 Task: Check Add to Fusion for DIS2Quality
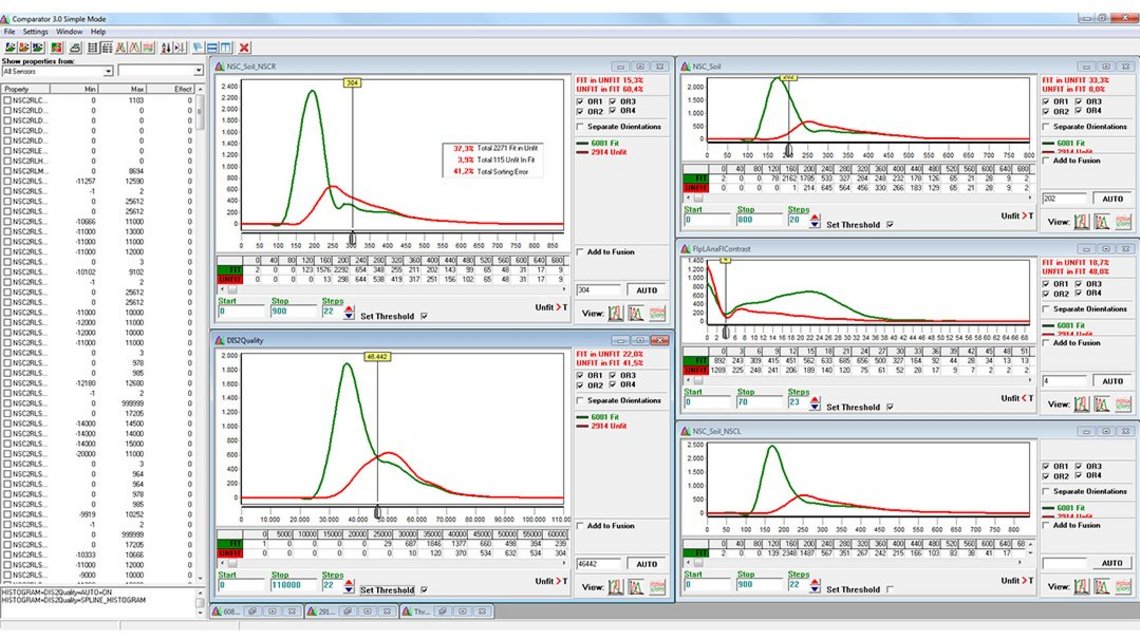click(x=579, y=526)
